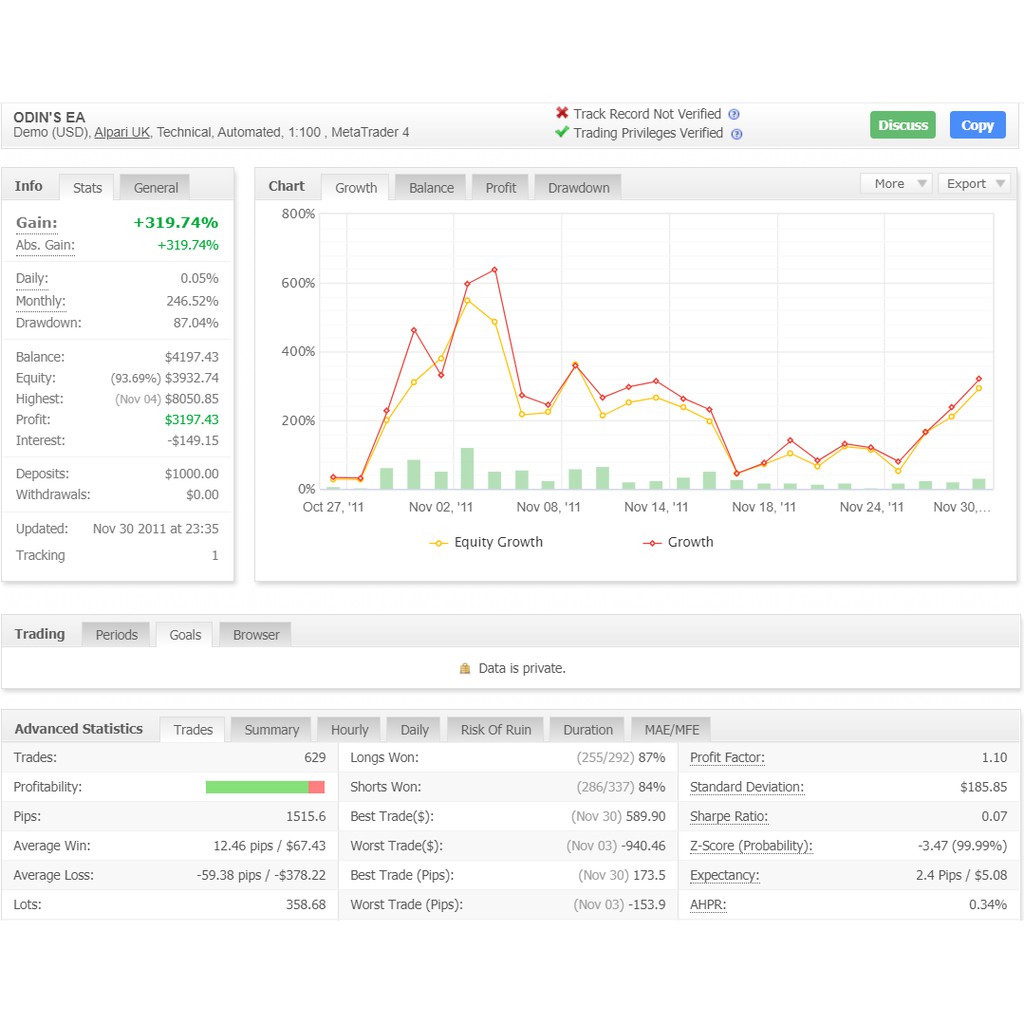This screenshot has width=1024, height=1024.
Task: Click the green checkmark privileges icon
Action: point(562,133)
